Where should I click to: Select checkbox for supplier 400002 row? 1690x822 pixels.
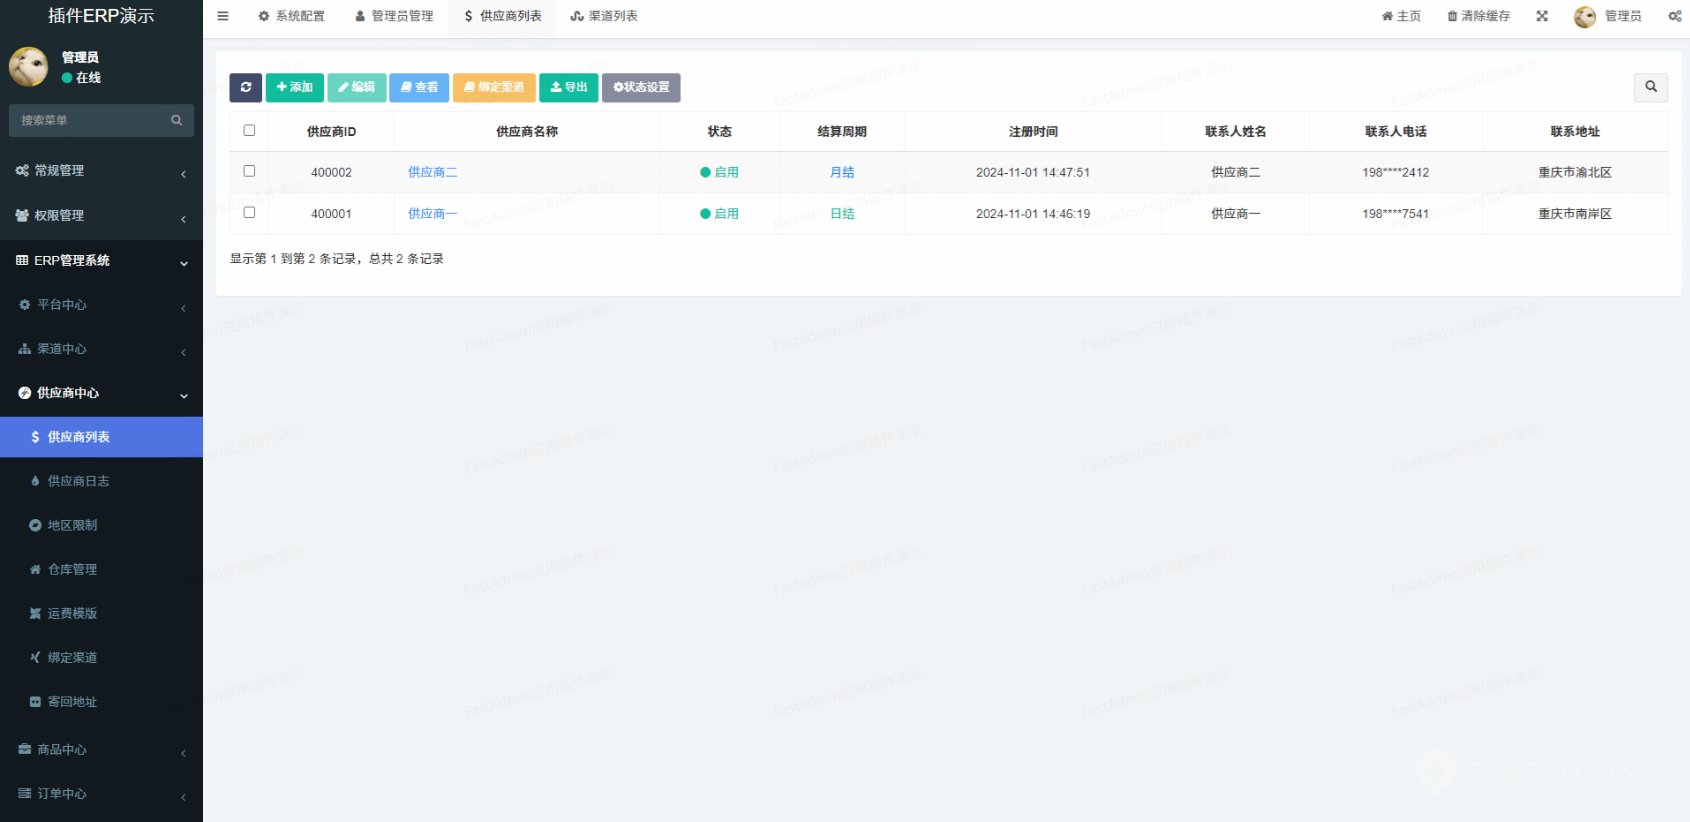pos(249,171)
